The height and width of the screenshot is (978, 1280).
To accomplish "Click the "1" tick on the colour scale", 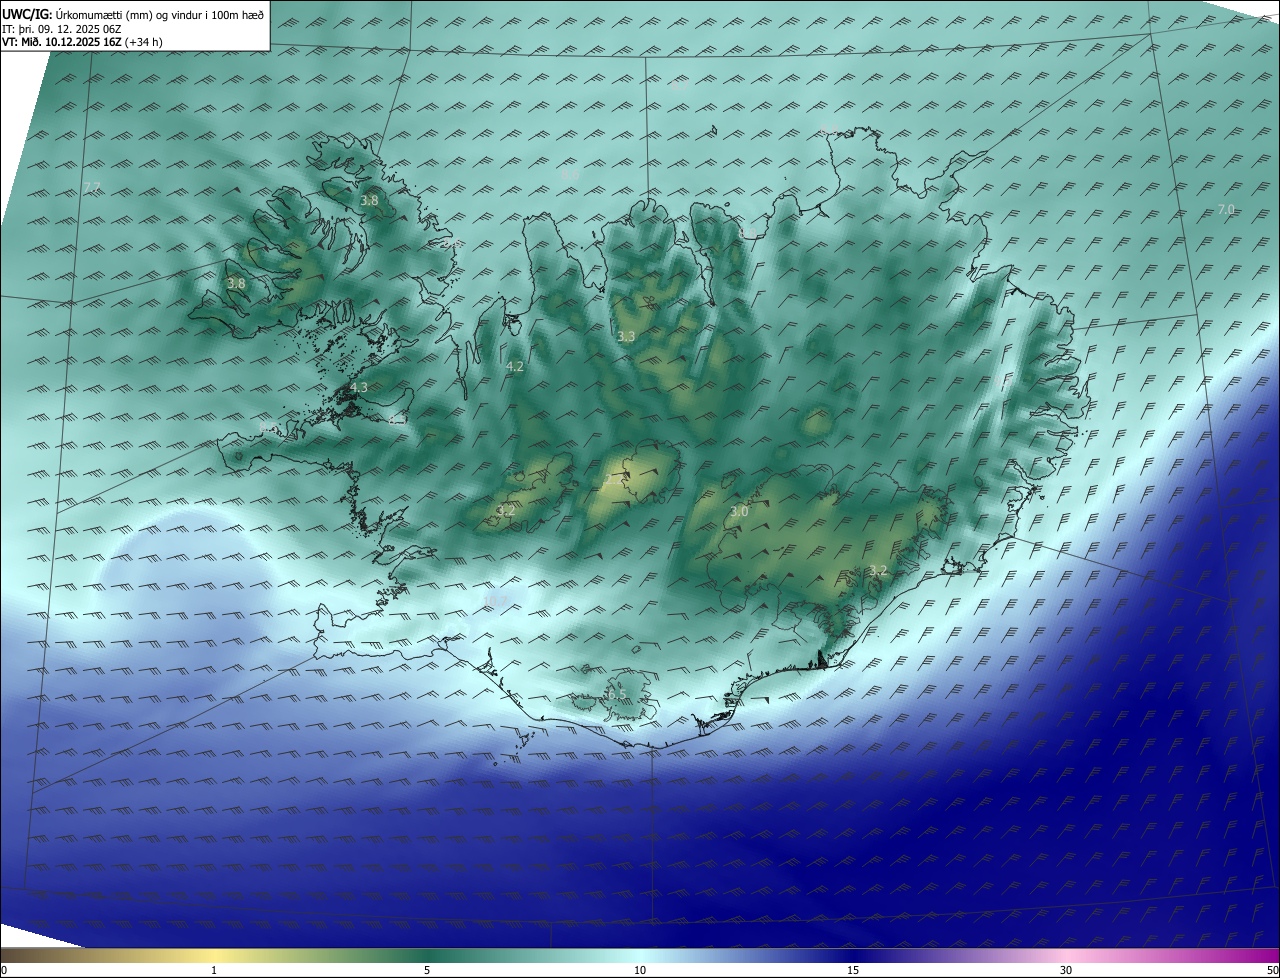I will [214, 970].
